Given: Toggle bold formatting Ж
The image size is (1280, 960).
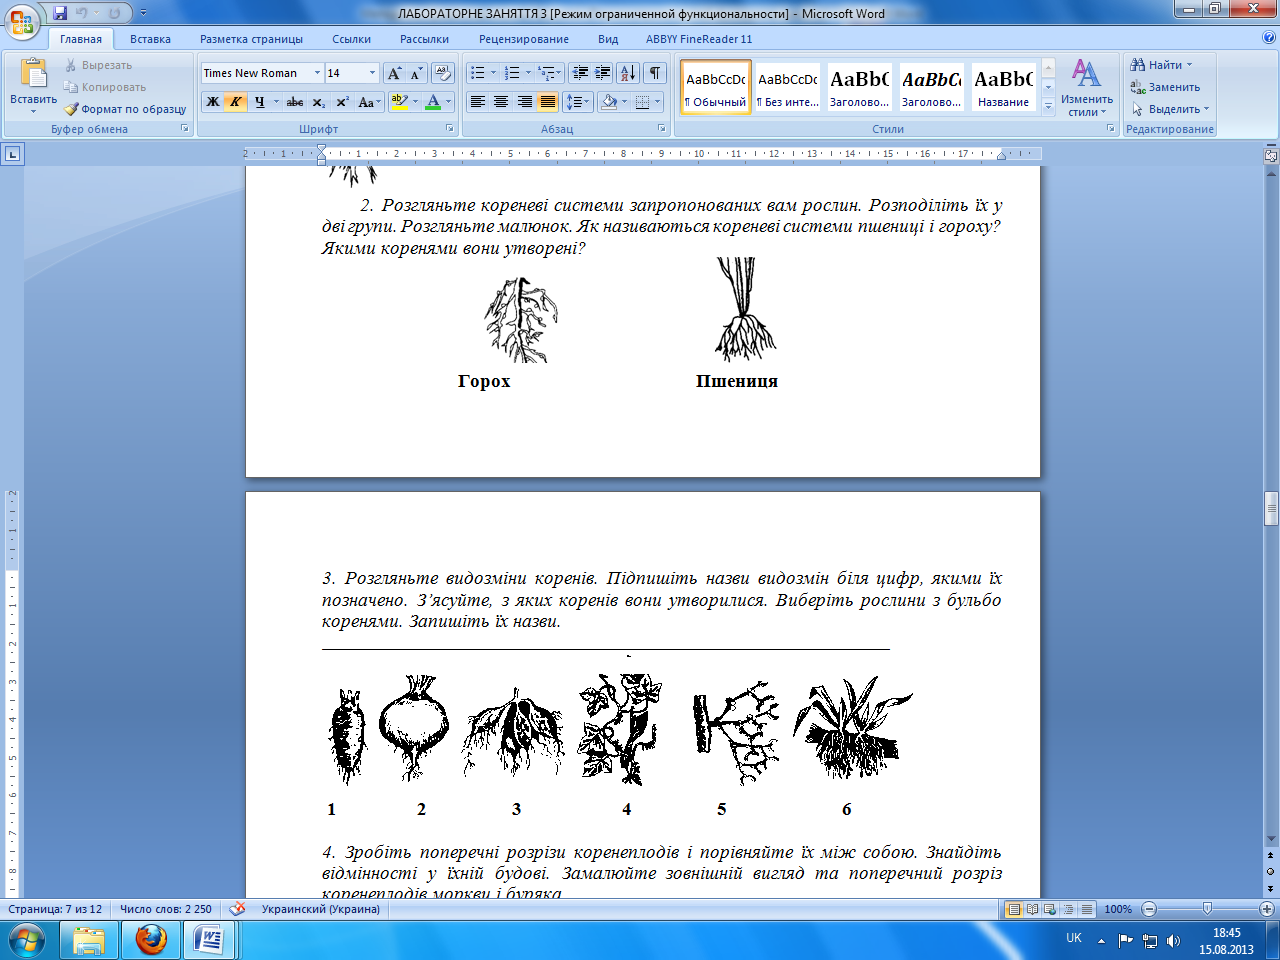Looking at the screenshot, I should (213, 102).
